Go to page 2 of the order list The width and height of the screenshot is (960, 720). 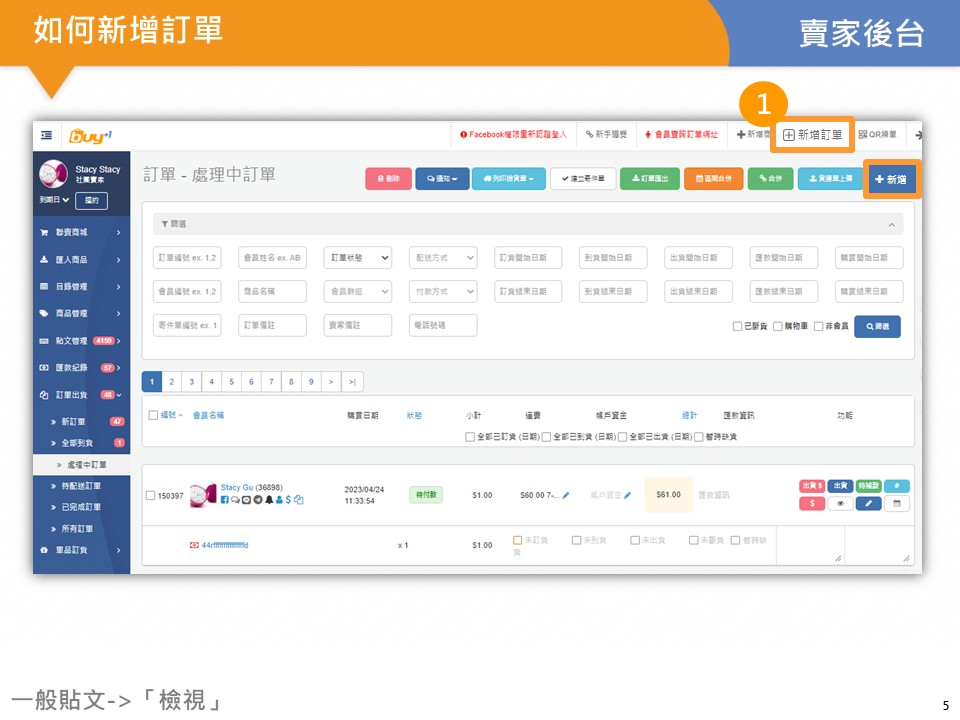[x=172, y=382]
